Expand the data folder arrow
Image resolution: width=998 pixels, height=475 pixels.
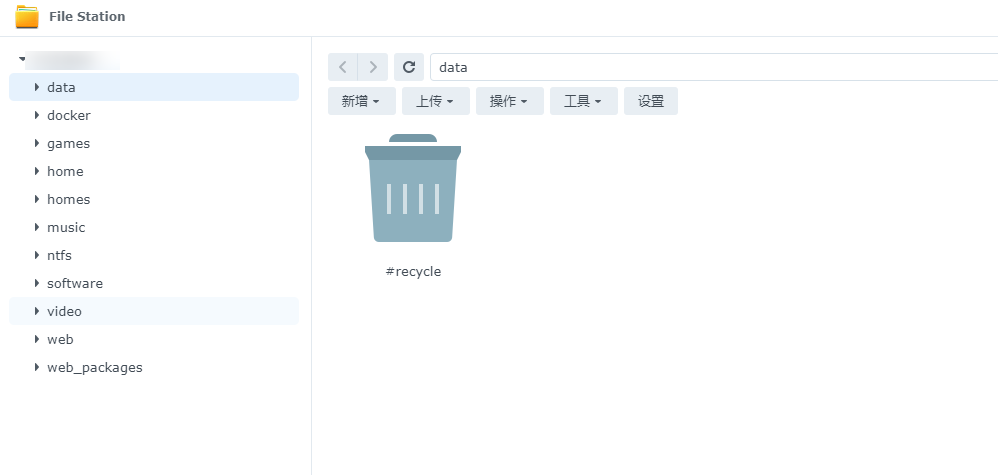tap(37, 87)
